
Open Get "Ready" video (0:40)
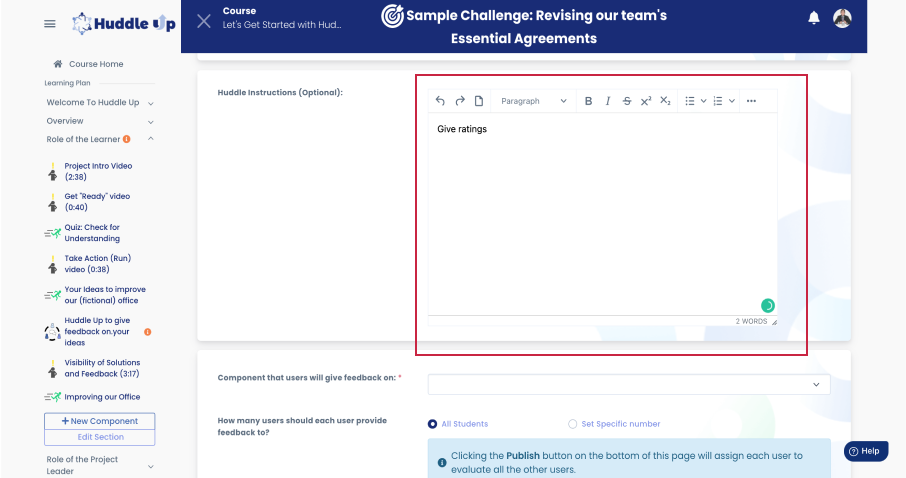pos(97,202)
